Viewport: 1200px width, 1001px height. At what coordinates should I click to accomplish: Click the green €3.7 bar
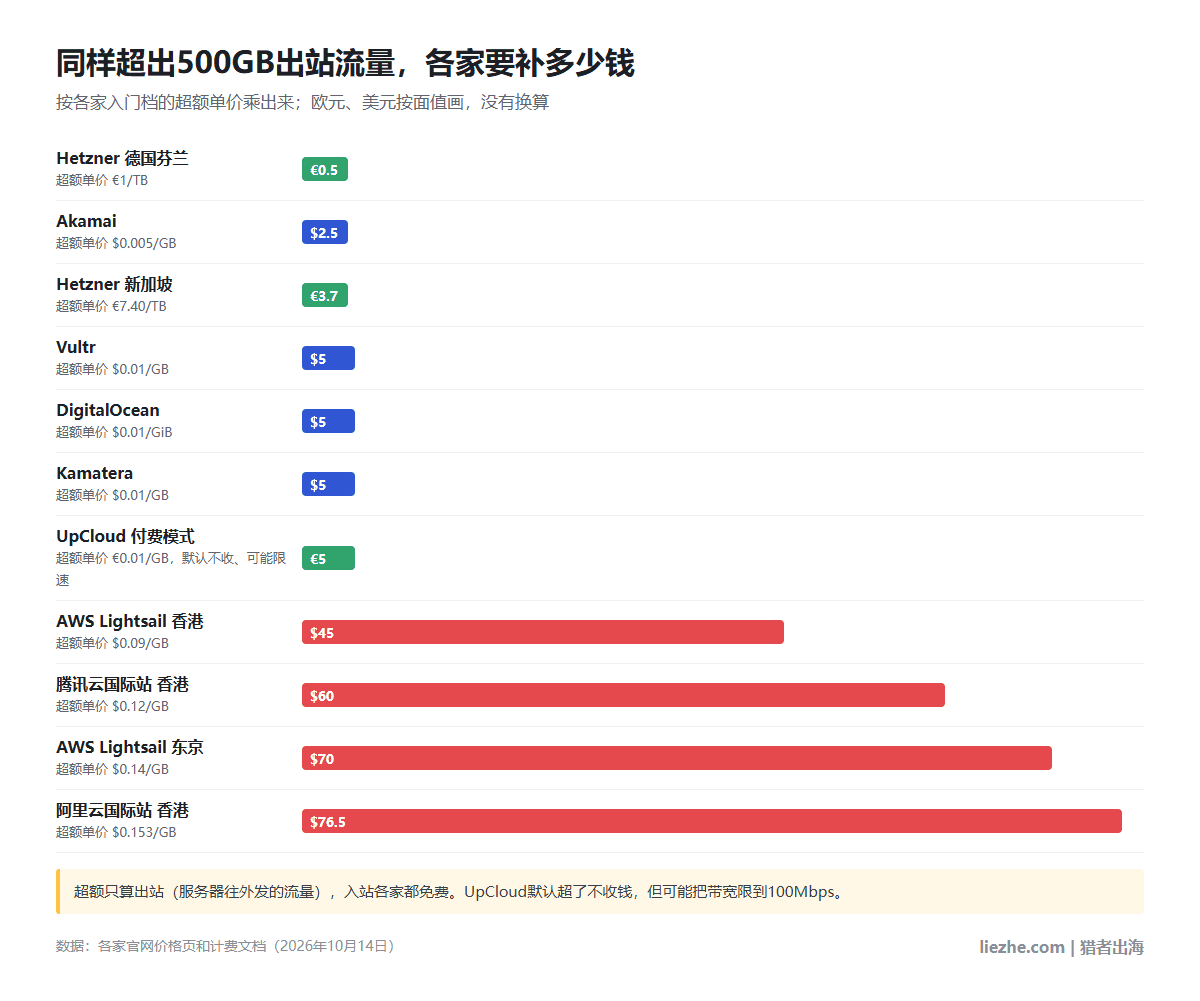point(325,295)
